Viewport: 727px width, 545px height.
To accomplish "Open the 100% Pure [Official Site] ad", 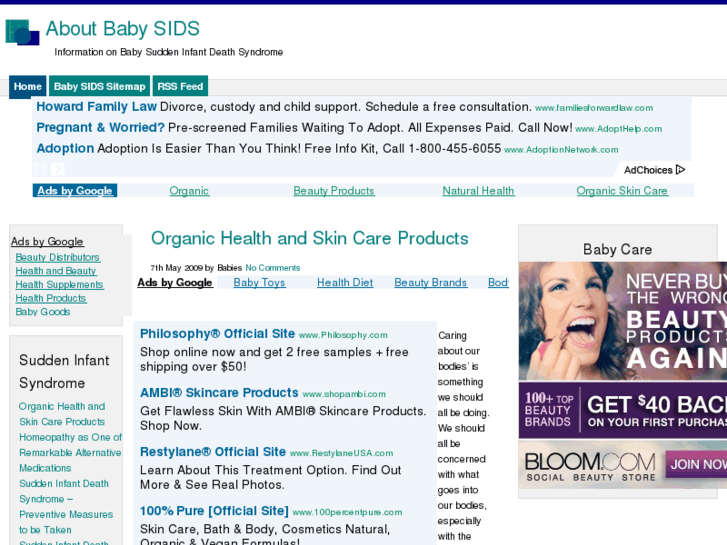I will pyautogui.click(x=214, y=511).
